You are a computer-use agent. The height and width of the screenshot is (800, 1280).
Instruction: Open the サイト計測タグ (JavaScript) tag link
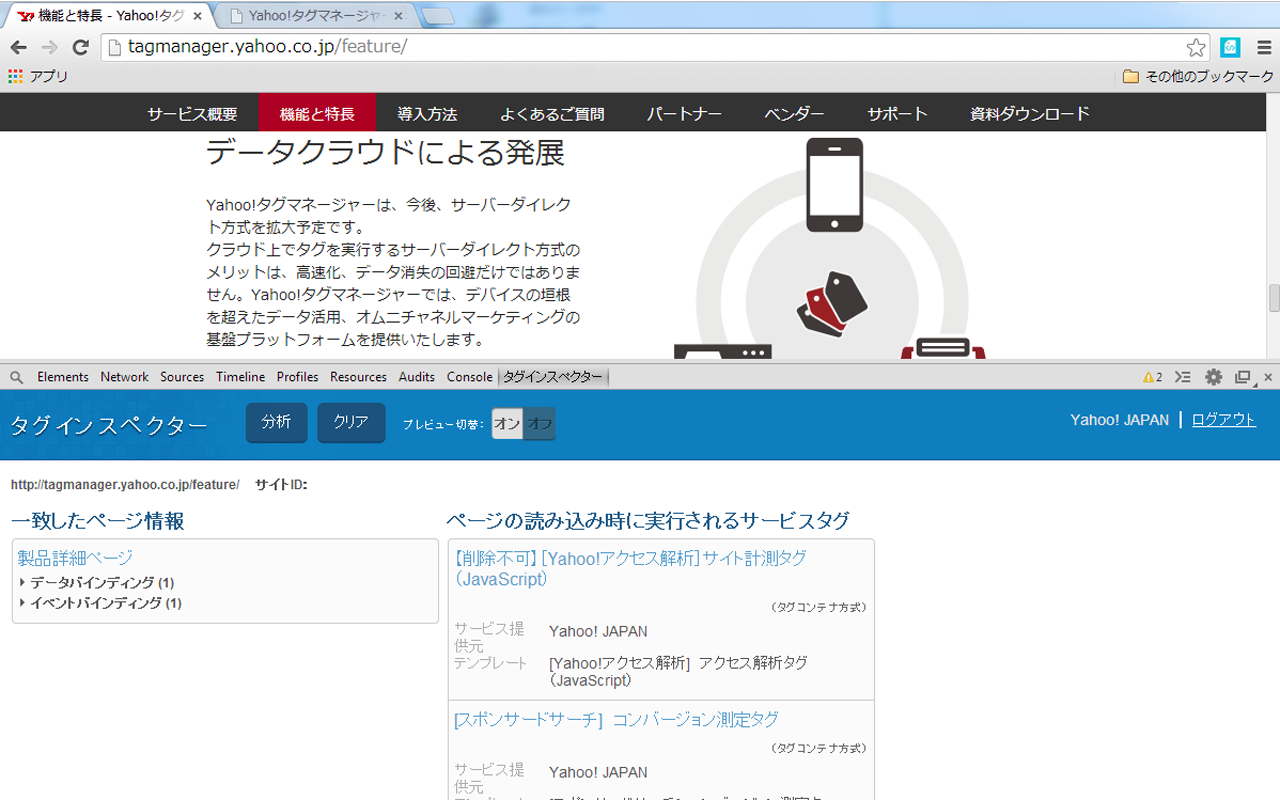630,568
